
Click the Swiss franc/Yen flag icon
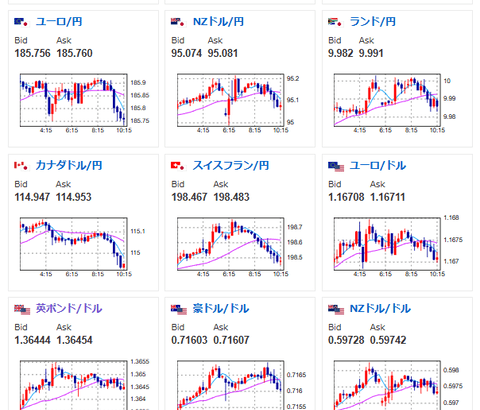click(178, 165)
